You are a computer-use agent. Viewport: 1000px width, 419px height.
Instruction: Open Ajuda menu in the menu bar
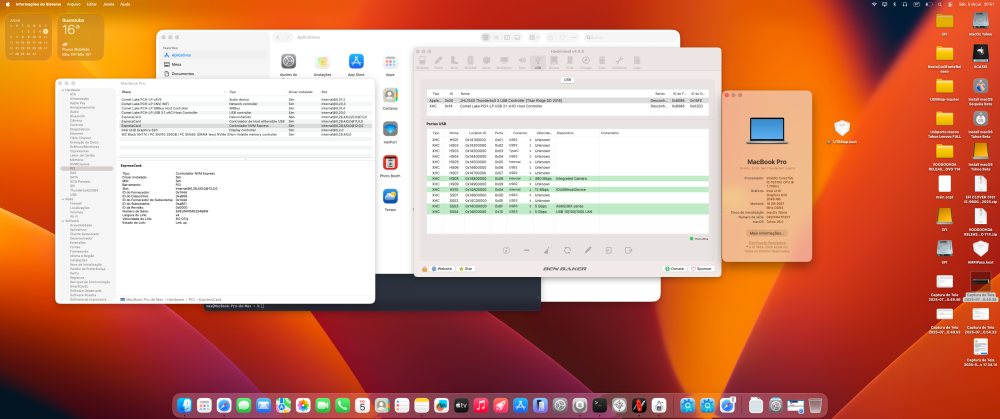point(125,4)
